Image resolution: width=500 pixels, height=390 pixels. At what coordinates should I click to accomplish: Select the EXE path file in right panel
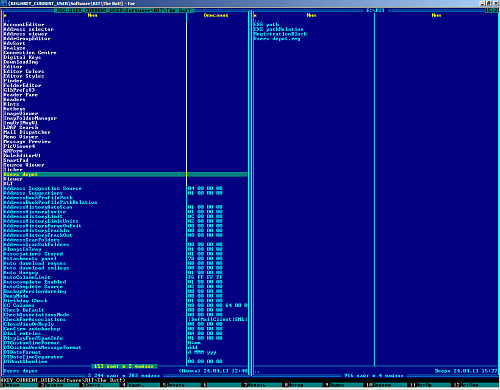[x=266, y=25]
